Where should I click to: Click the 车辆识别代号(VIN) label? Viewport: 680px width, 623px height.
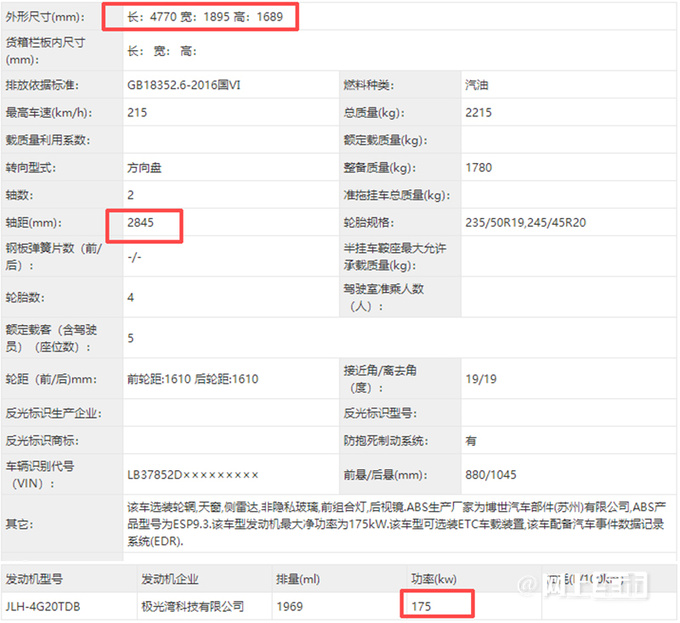40,475
